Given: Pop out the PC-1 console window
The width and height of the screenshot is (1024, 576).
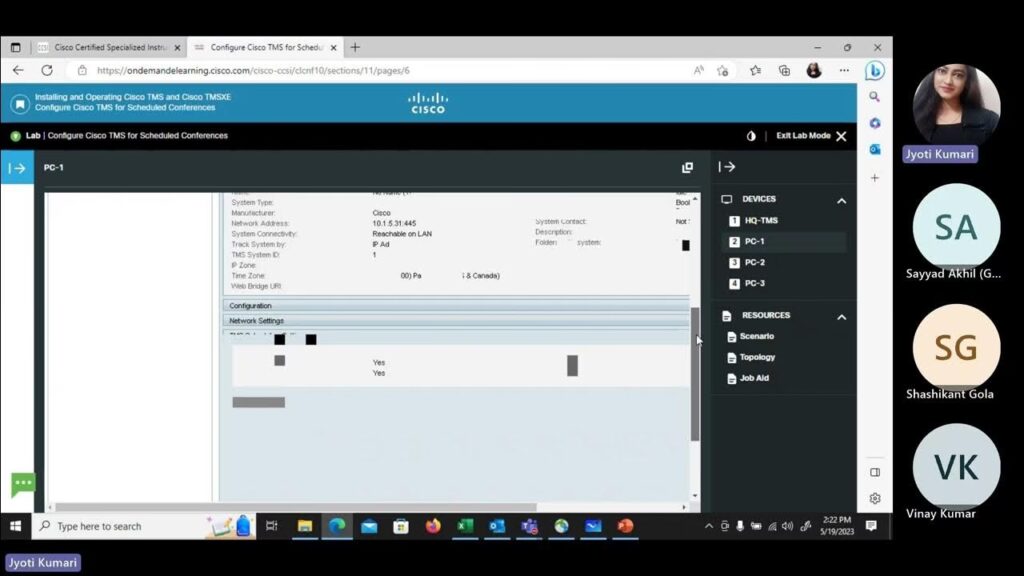Looking at the screenshot, I should click(x=687, y=168).
